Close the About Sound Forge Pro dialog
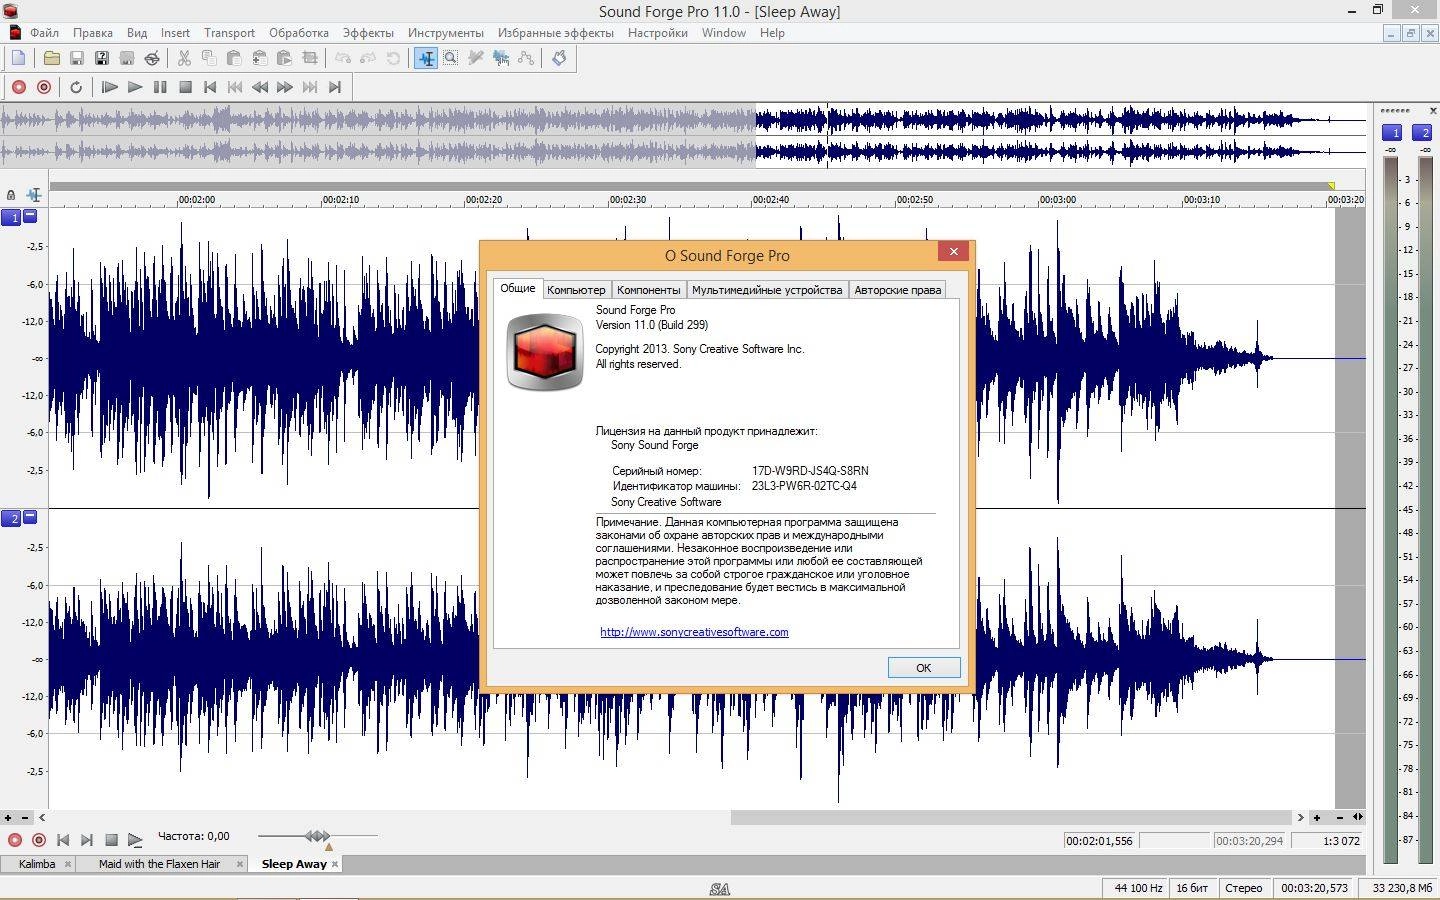This screenshot has height=900, width=1440. click(953, 251)
